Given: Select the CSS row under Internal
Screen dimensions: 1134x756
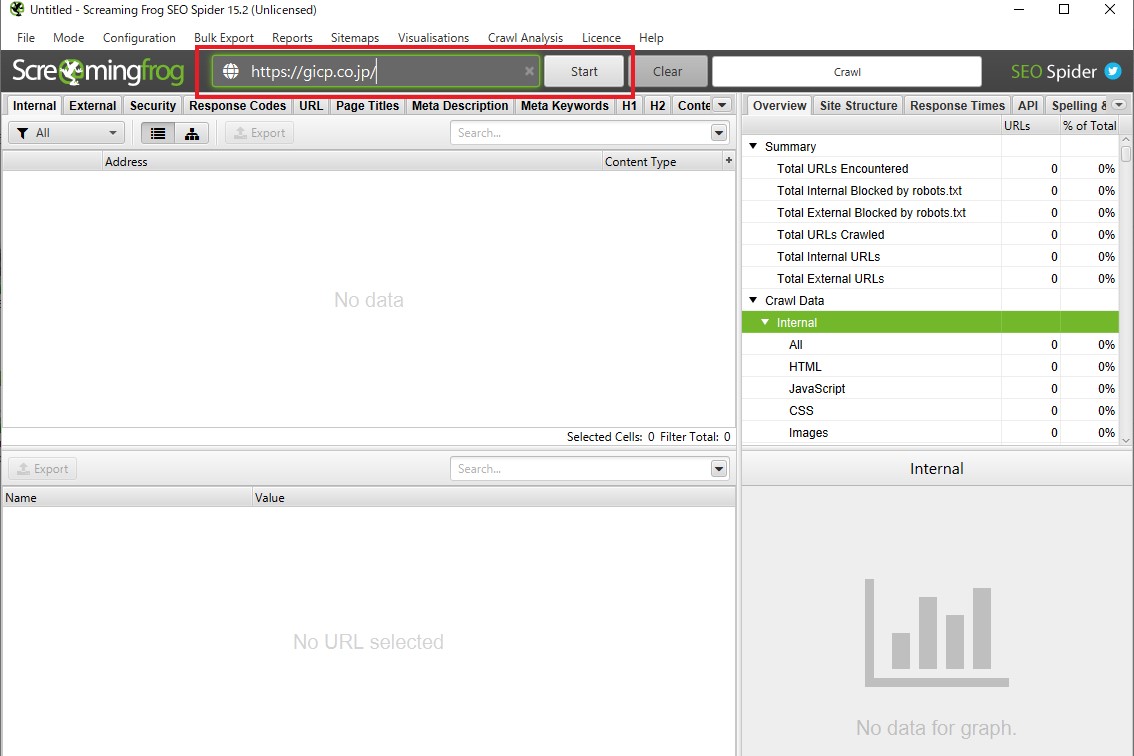Looking at the screenshot, I should [931, 410].
